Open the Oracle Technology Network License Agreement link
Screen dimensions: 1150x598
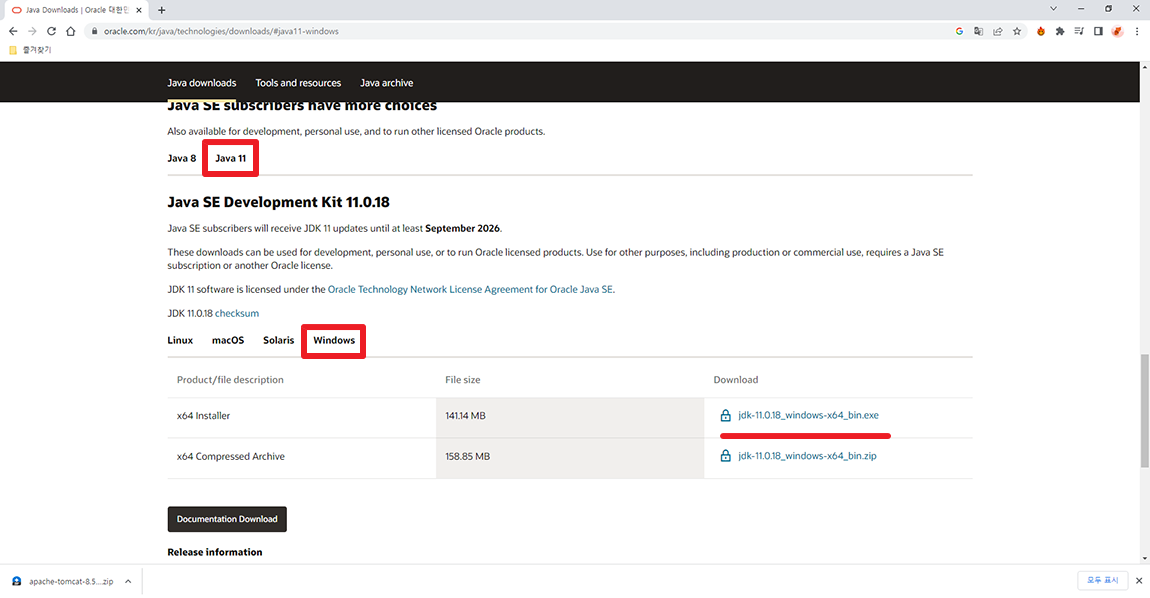470,290
